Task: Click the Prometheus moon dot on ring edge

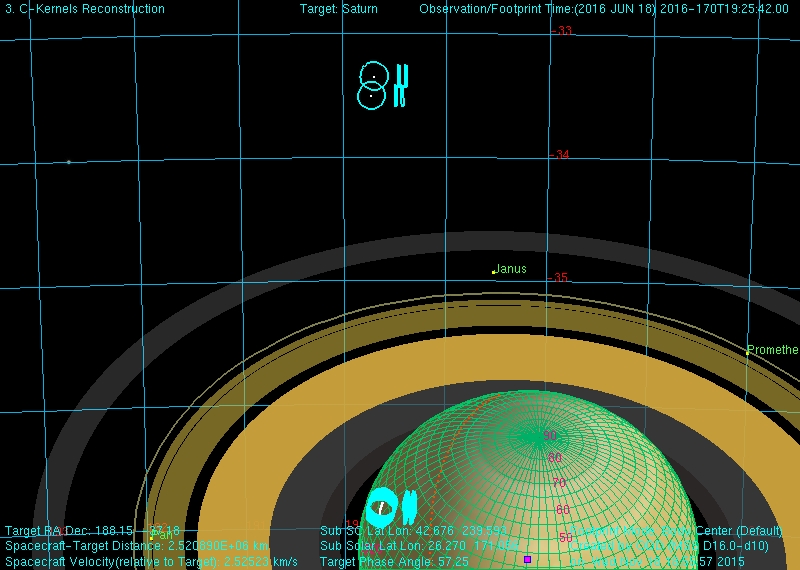Action: click(x=747, y=353)
